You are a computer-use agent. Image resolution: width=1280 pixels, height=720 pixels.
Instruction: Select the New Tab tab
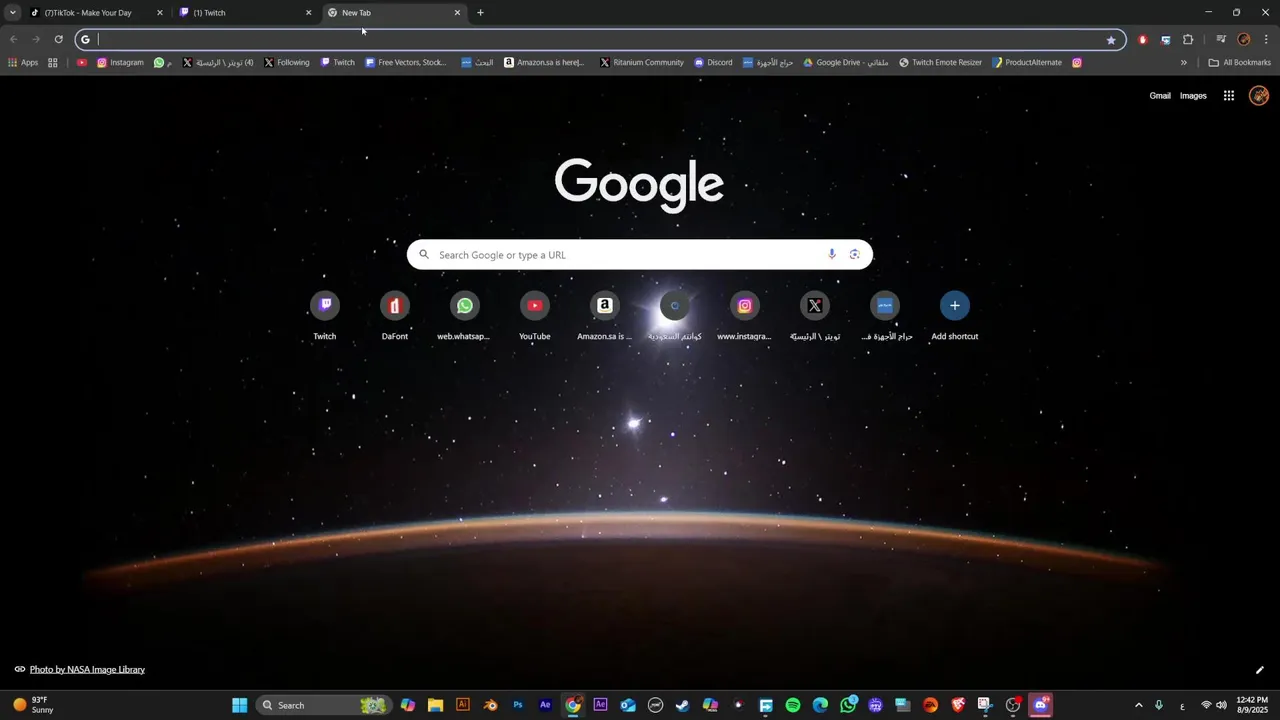[x=395, y=13]
